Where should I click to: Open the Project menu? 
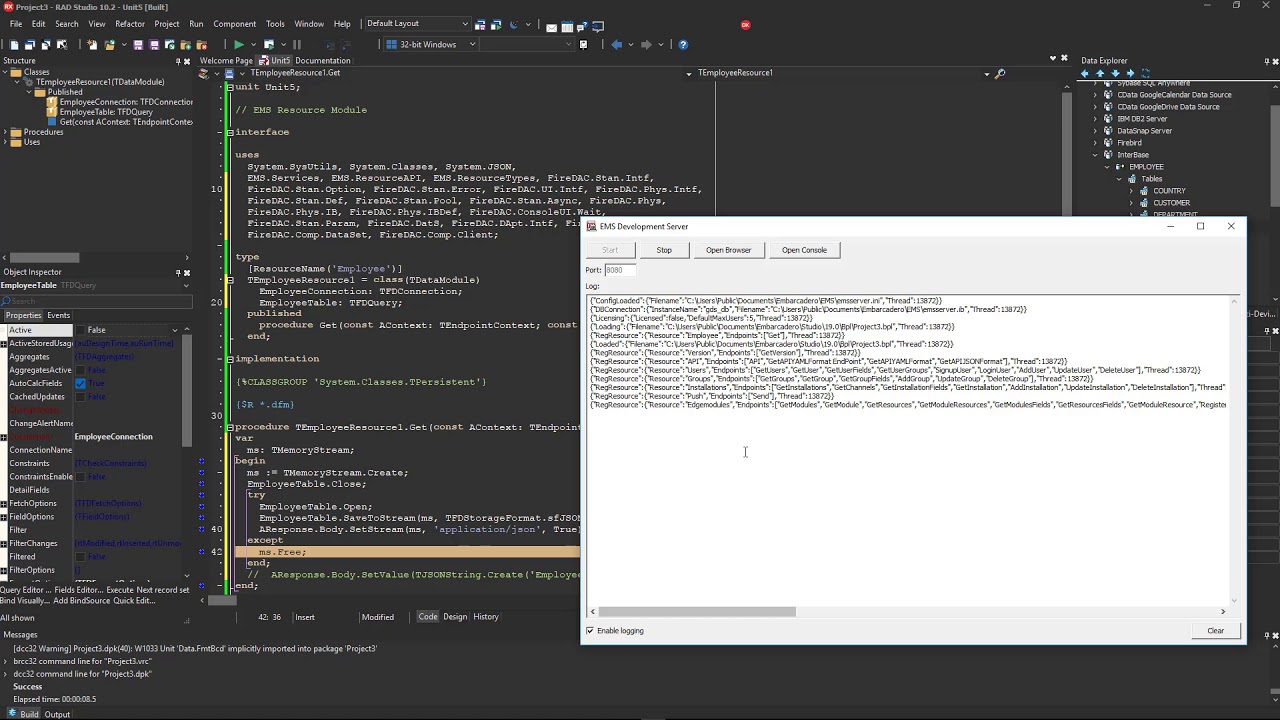click(167, 24)
